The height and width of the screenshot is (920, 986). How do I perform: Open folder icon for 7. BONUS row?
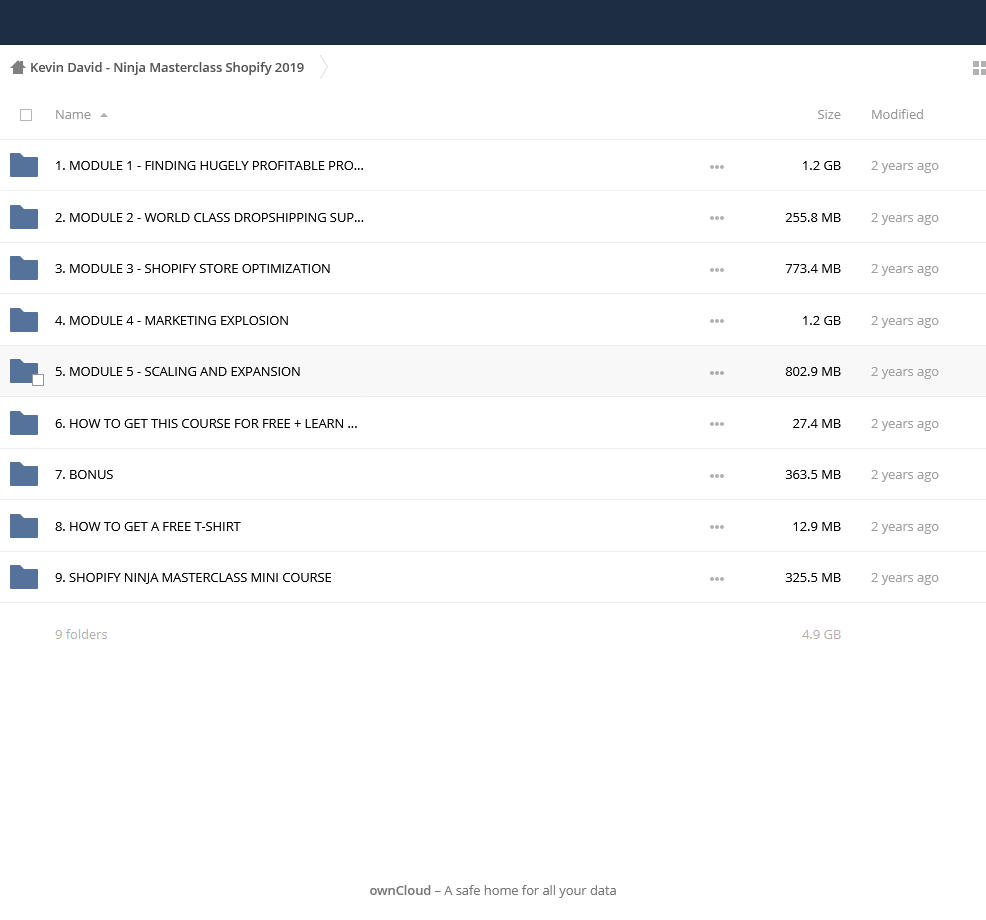[24, 474]
